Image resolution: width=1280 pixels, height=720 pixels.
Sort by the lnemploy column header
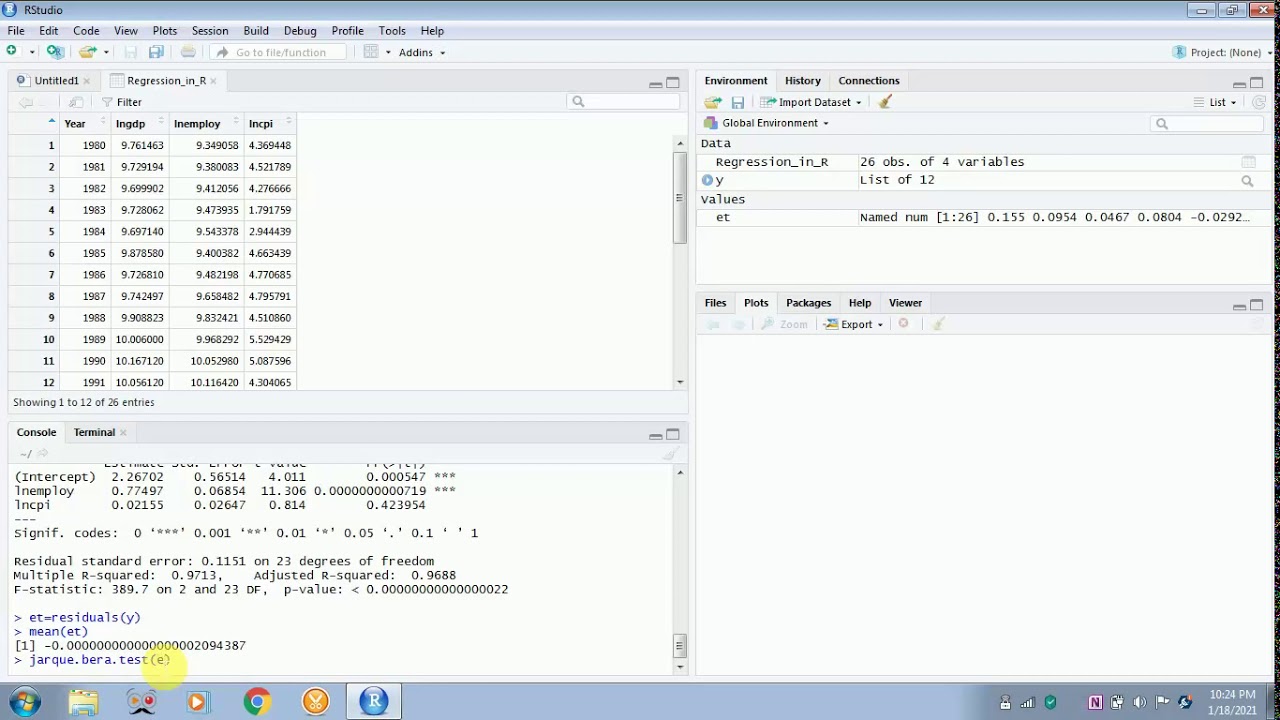click(205, 124)
